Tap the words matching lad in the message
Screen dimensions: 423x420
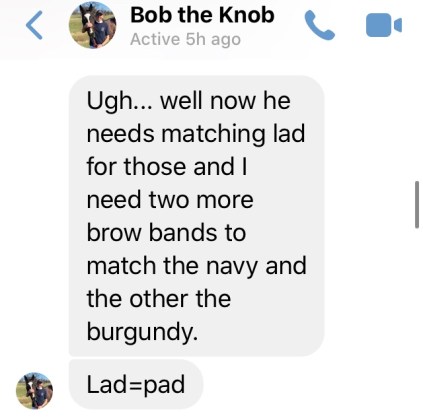(x=233, y=134)
